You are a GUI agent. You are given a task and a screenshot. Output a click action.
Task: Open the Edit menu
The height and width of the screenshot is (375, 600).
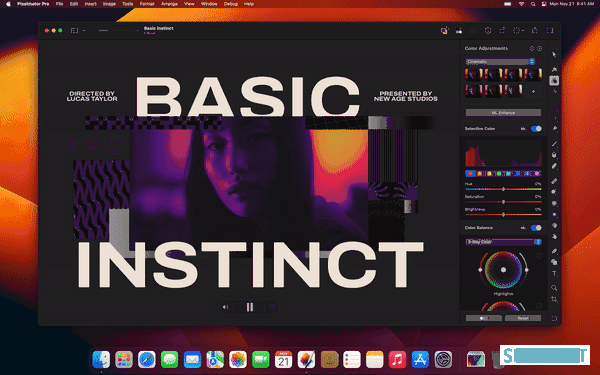74,4
